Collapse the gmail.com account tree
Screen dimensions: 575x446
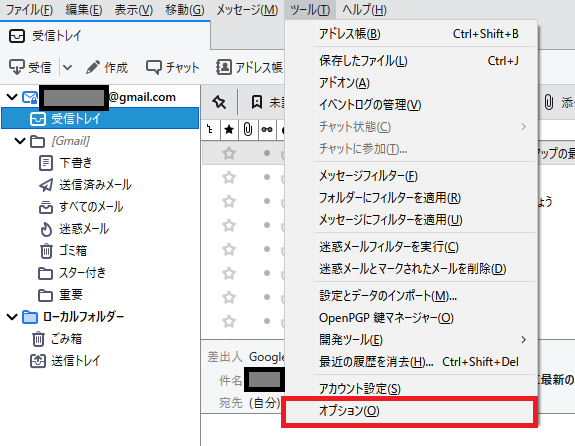pos(12,97)
